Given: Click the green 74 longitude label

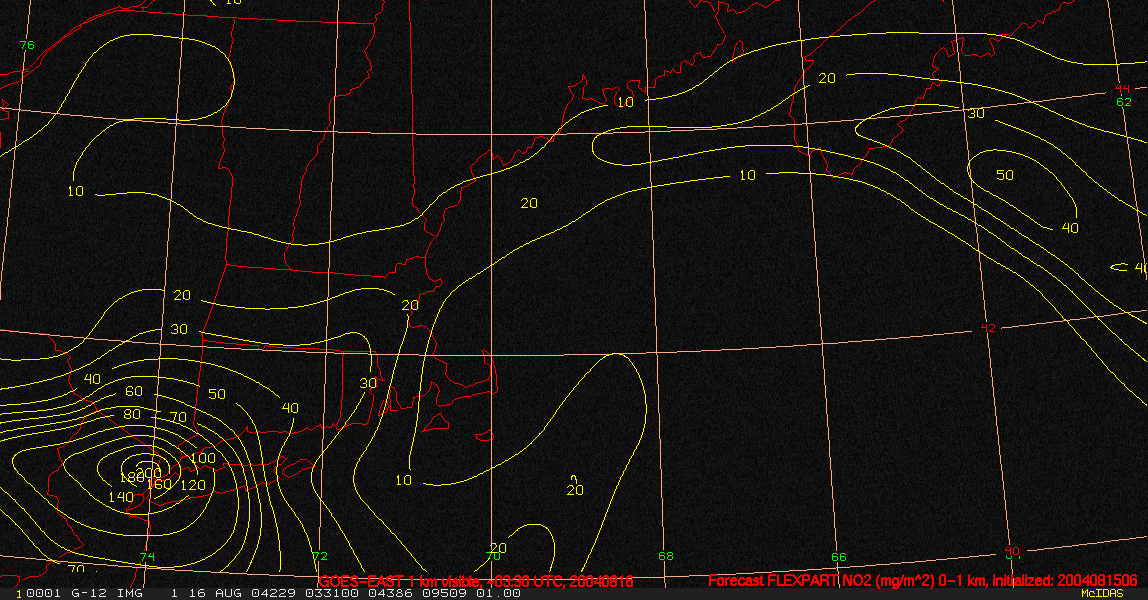Looking at the screenshot, I should pos(147,557).
